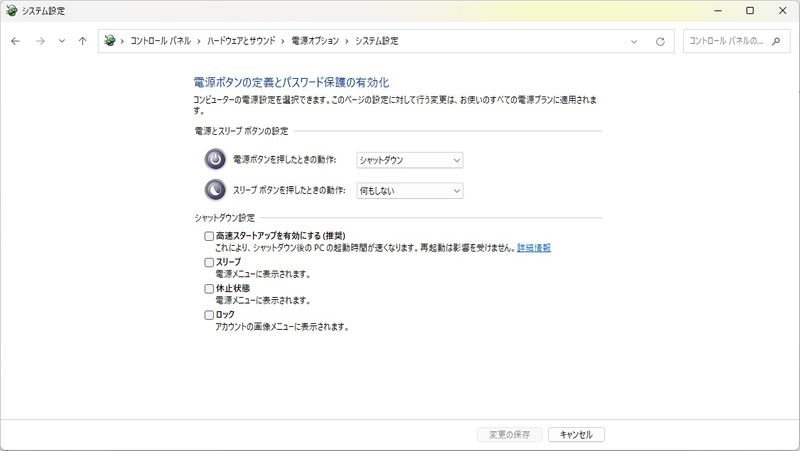Enable 高速スタートアップ checkbox

[209, 236]
